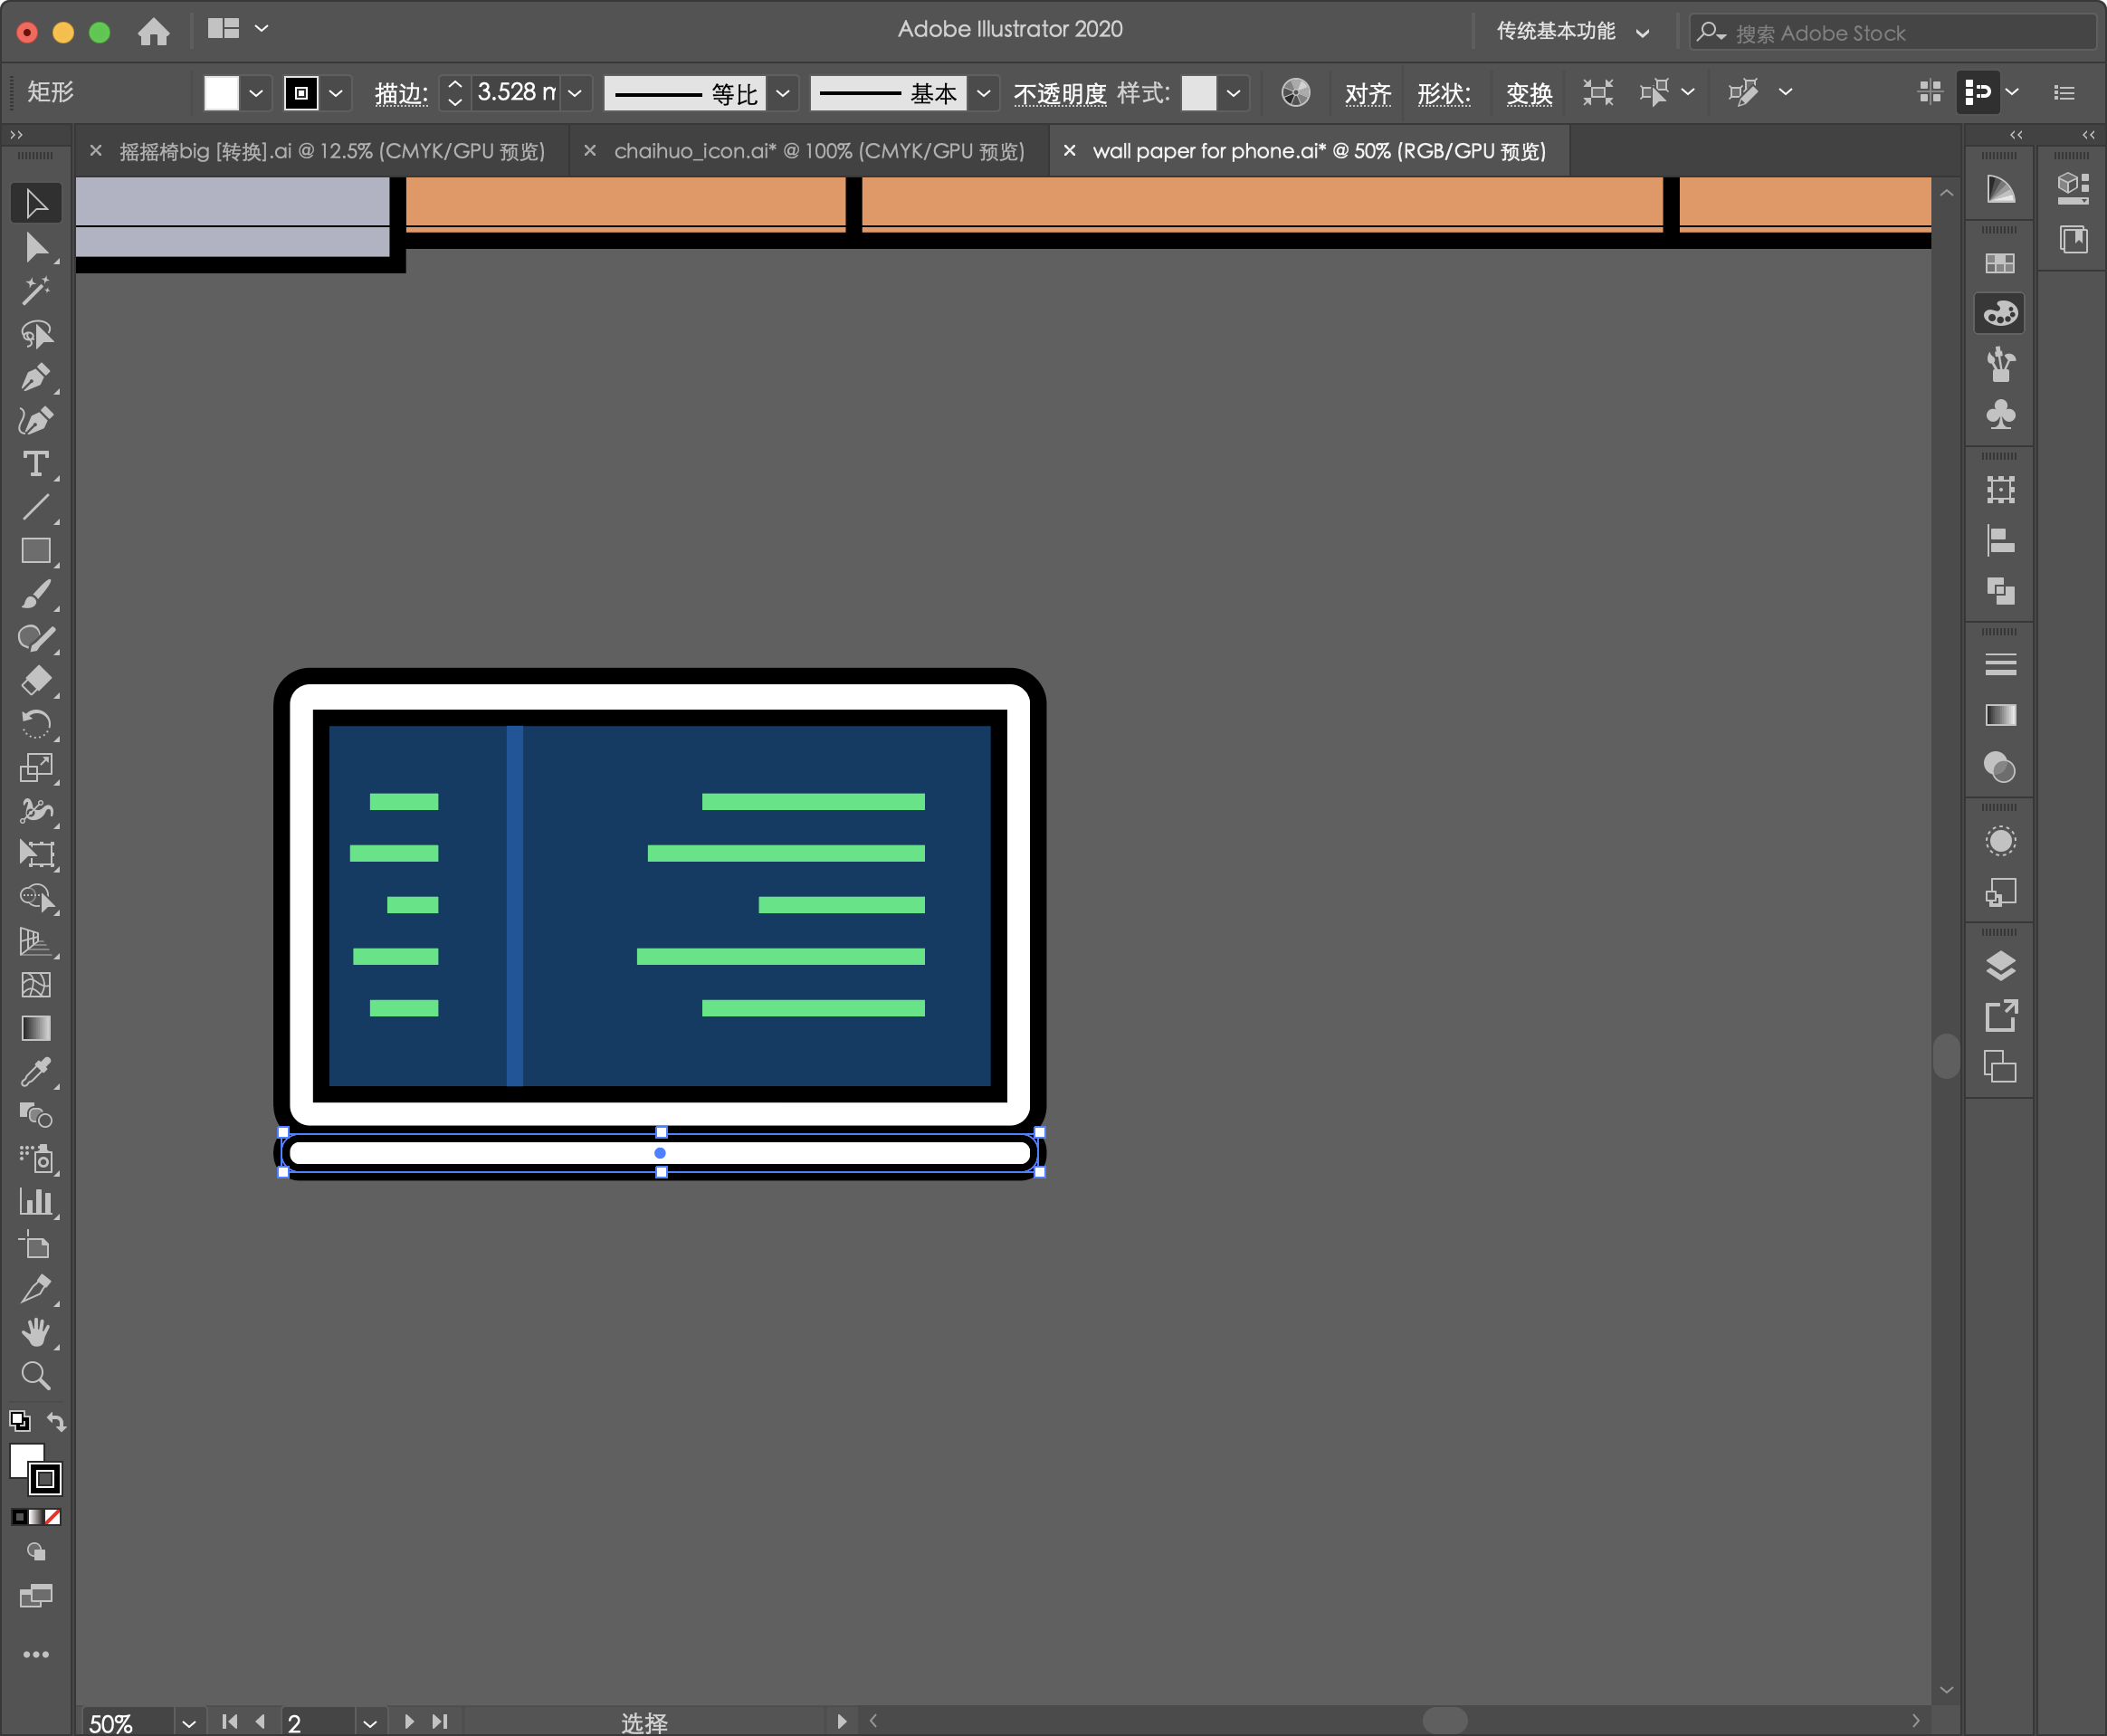This screenshot has width=2107, height=1736.
Task: Click 对齐 align button
Action: point(1367,93)
